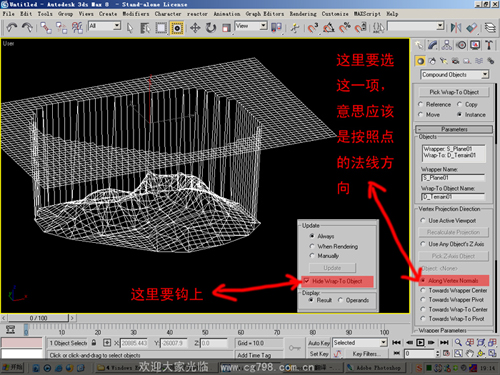500x375 pixels.
Task: Select the Bind to Space Warp tool
Action: (x=77, y=28)
